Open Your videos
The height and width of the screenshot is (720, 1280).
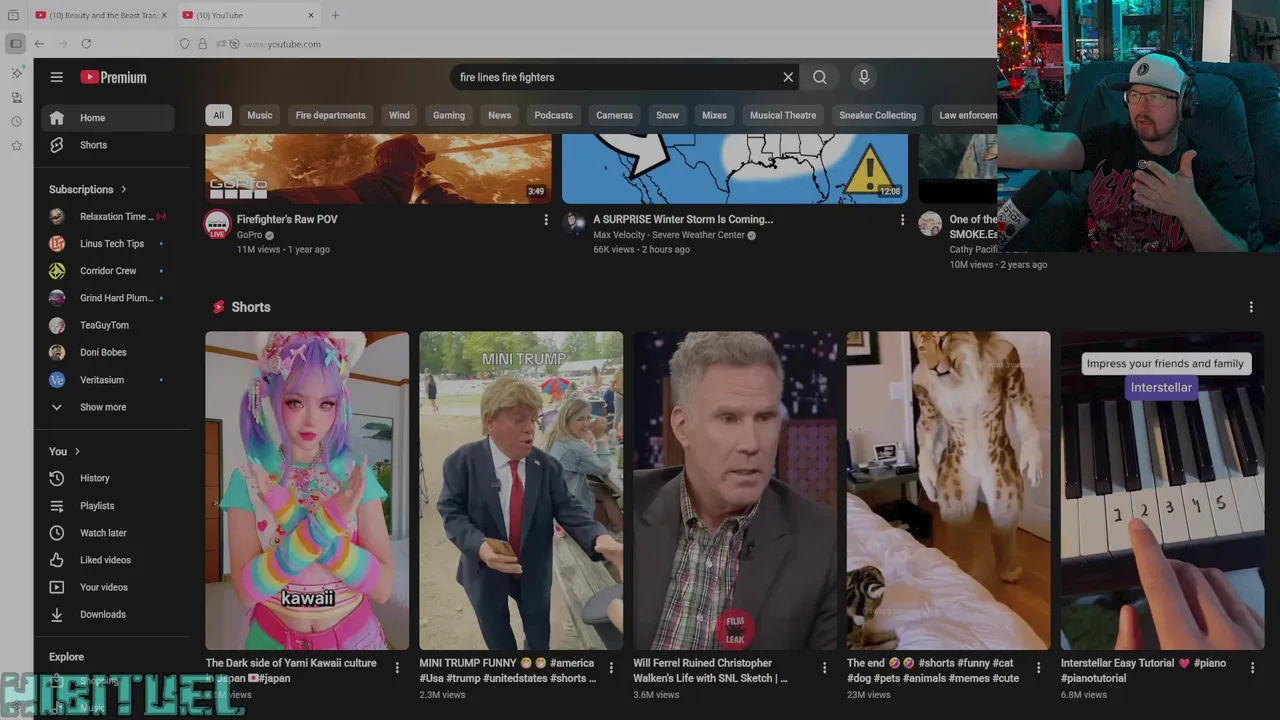(108, 587)
